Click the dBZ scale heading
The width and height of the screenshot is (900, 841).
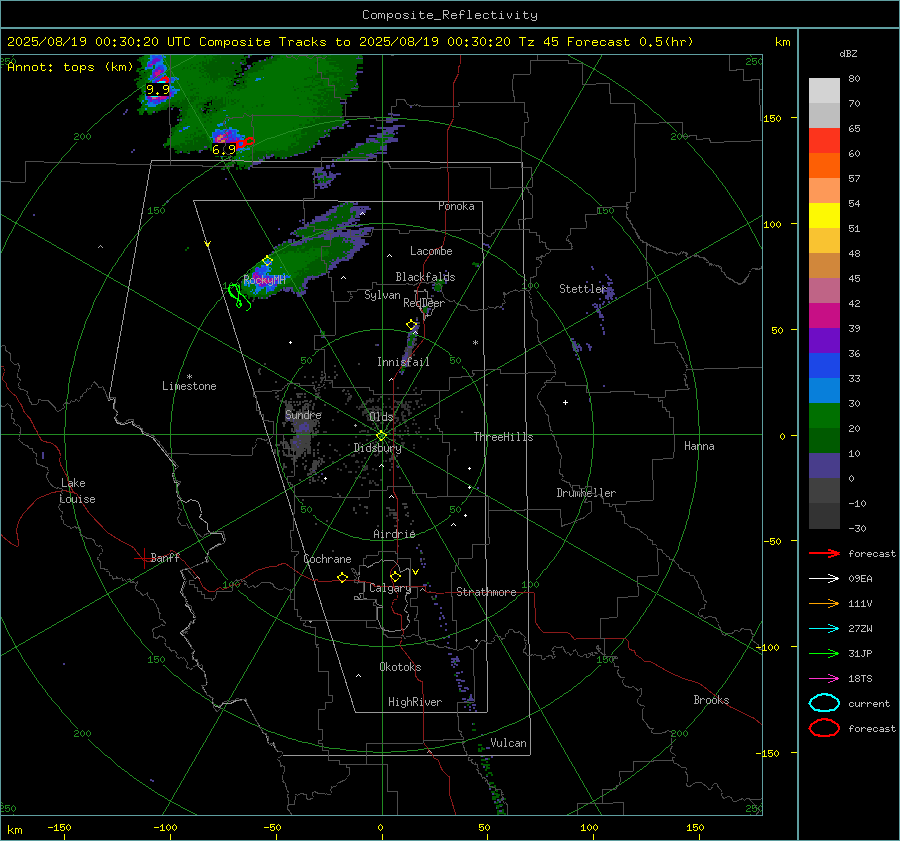848,54
